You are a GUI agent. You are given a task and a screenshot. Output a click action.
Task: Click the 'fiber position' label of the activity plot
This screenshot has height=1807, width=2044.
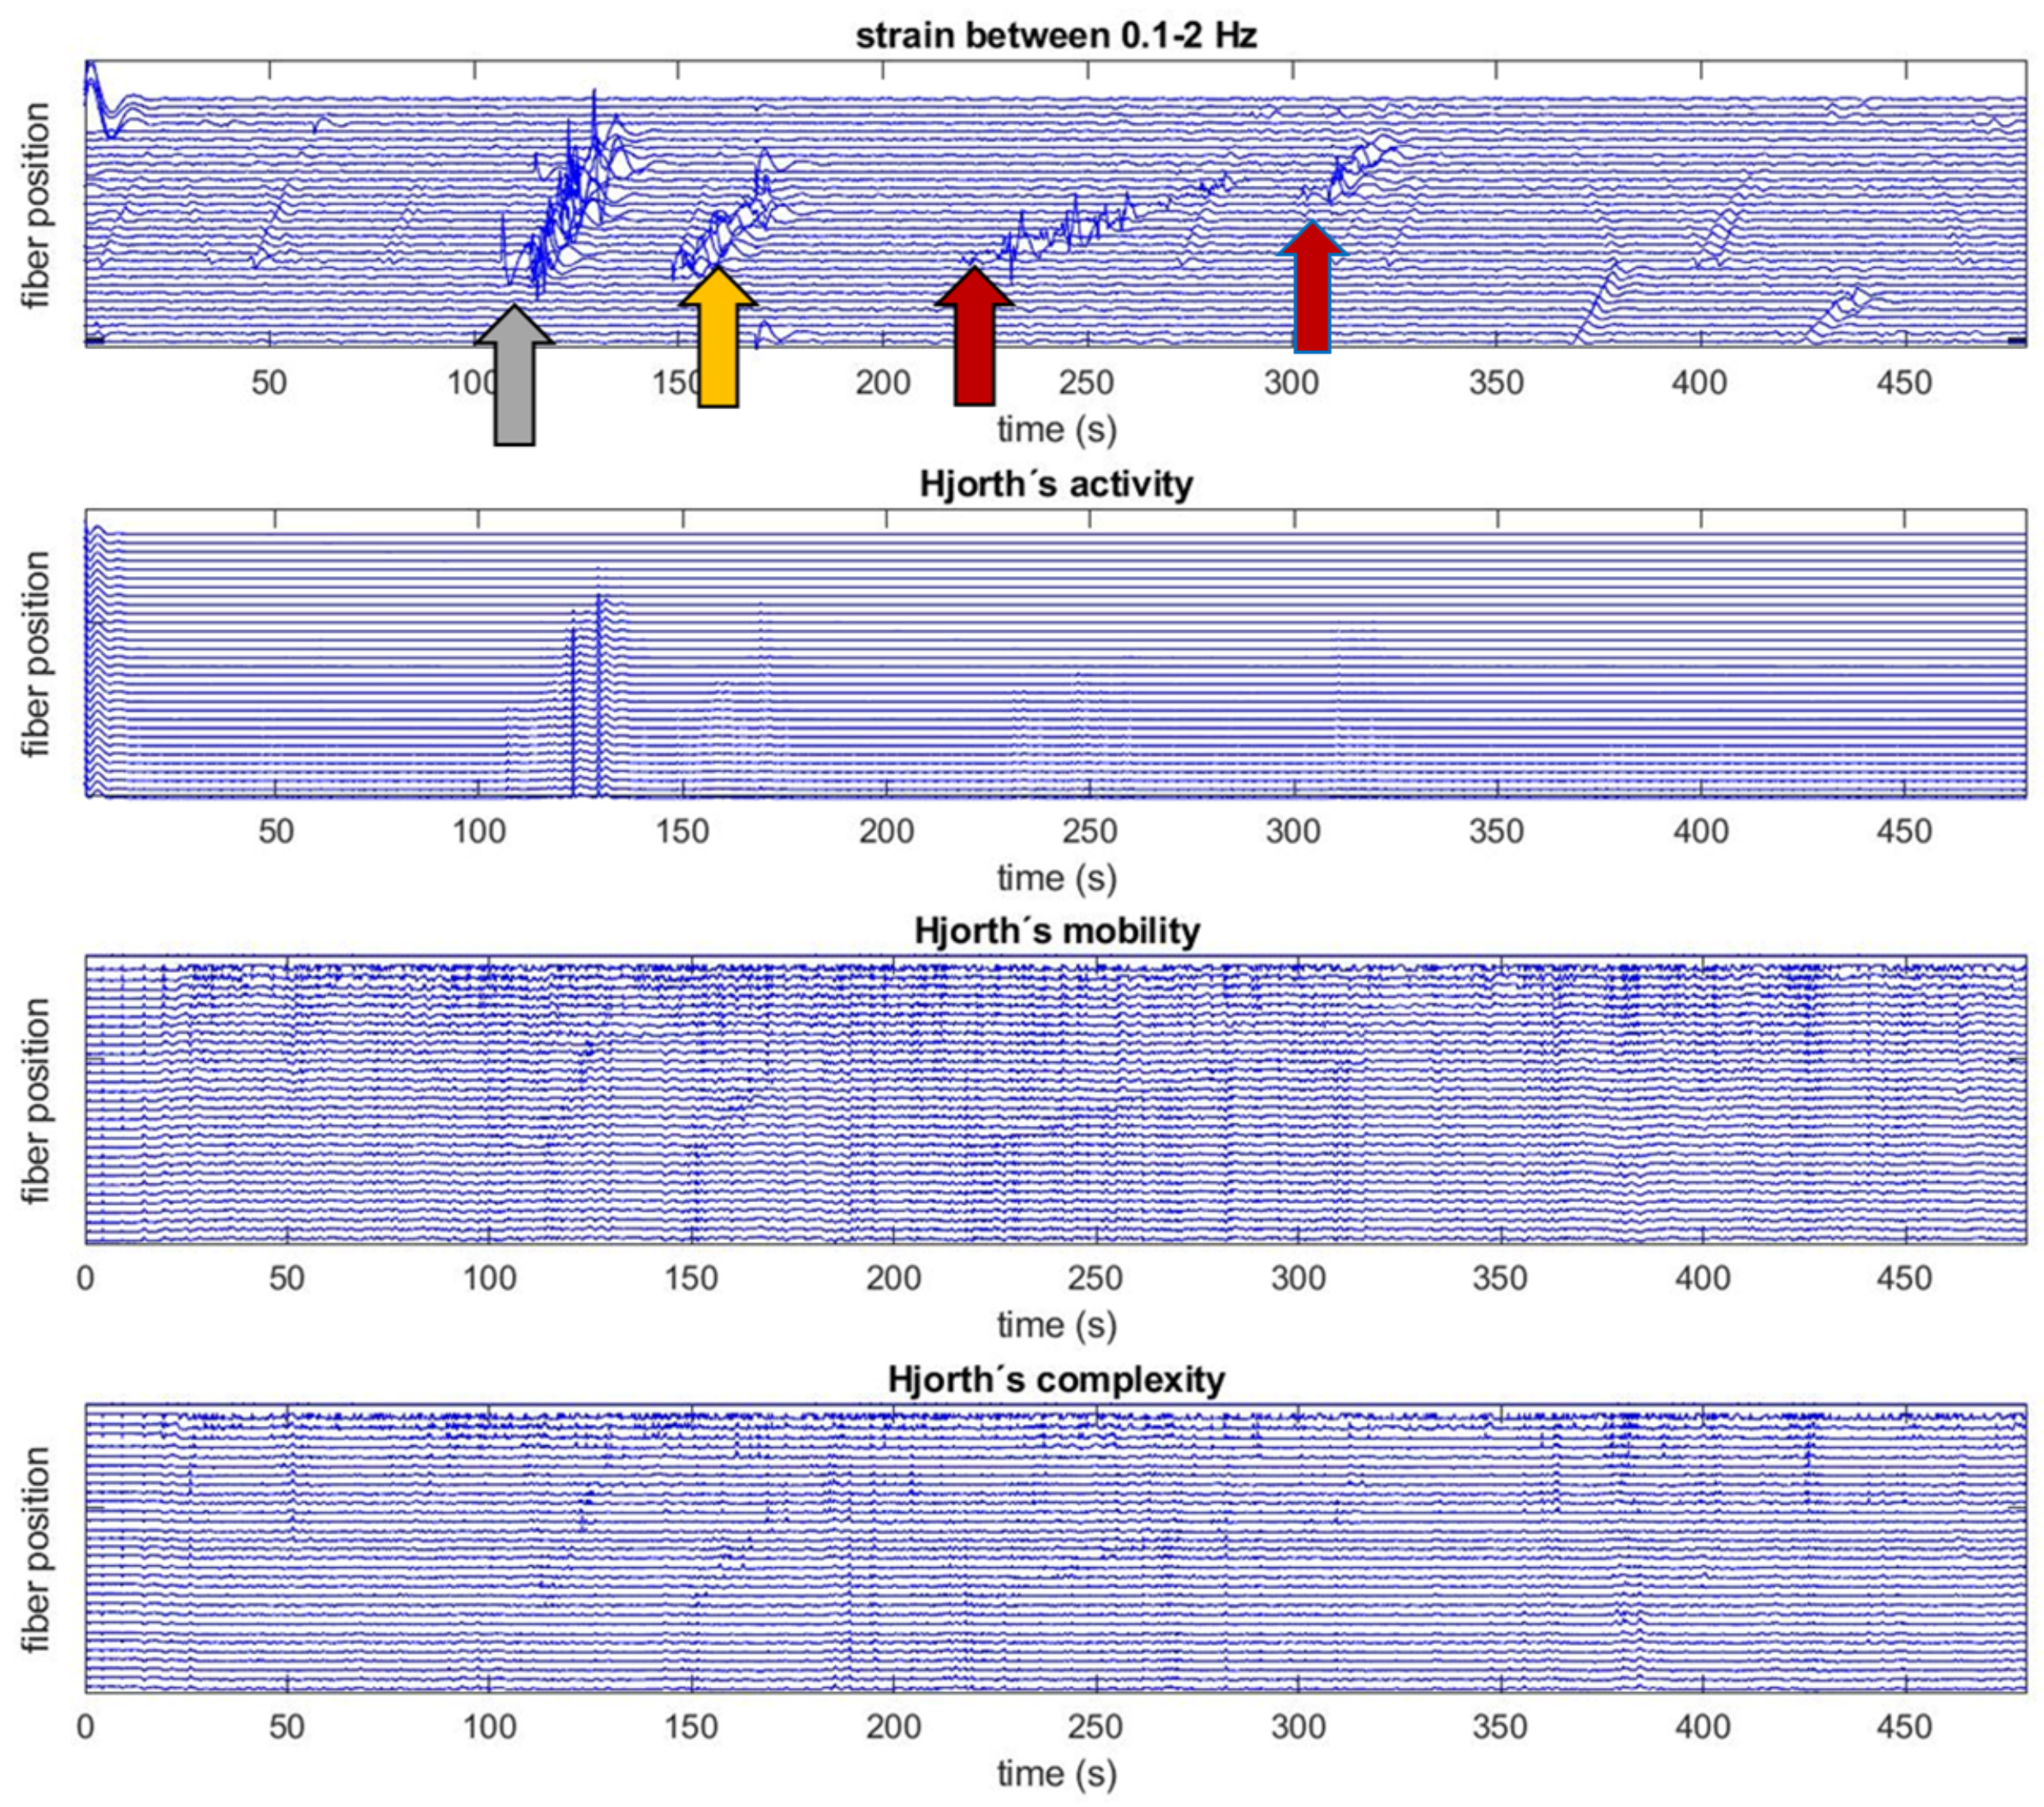(36, 655)
